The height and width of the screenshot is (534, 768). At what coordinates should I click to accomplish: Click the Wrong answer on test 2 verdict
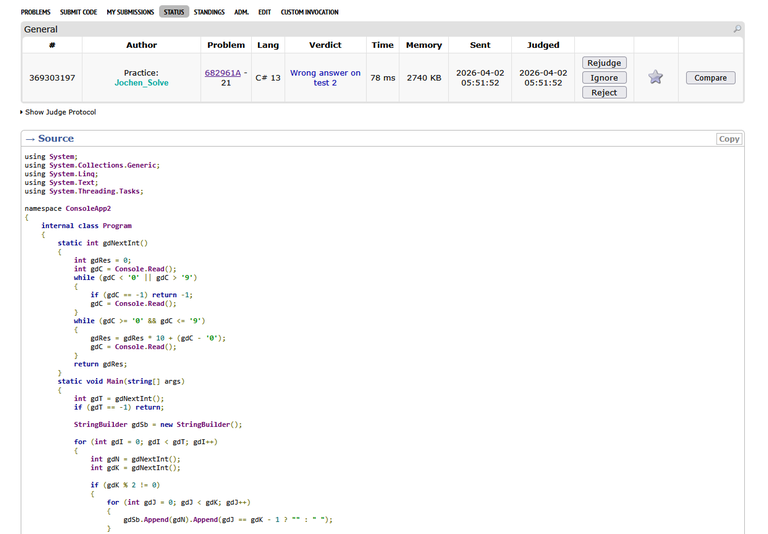325,77
